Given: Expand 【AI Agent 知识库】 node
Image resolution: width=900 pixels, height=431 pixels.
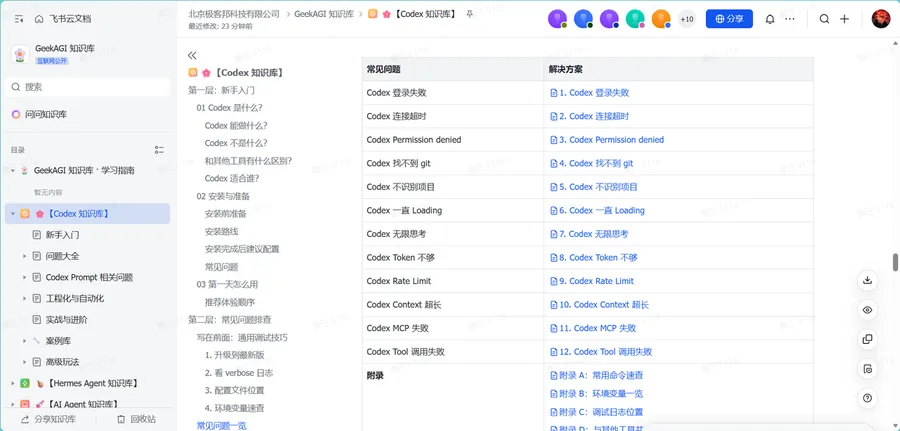Looking at the screenshot, I should coord(13,405).
